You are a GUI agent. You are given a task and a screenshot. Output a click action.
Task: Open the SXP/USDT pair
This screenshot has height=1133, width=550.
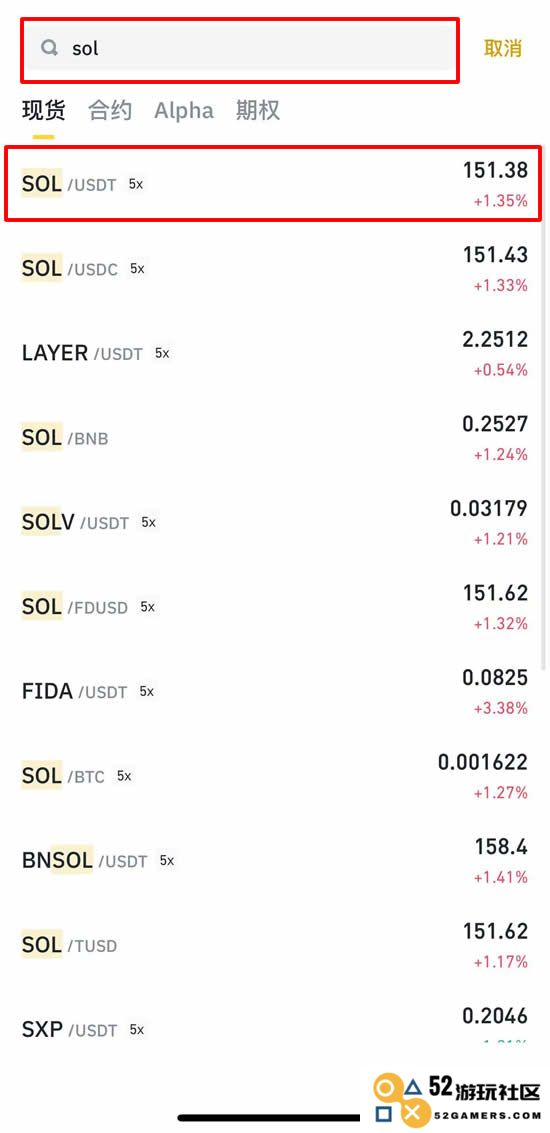click(275, 1026)
